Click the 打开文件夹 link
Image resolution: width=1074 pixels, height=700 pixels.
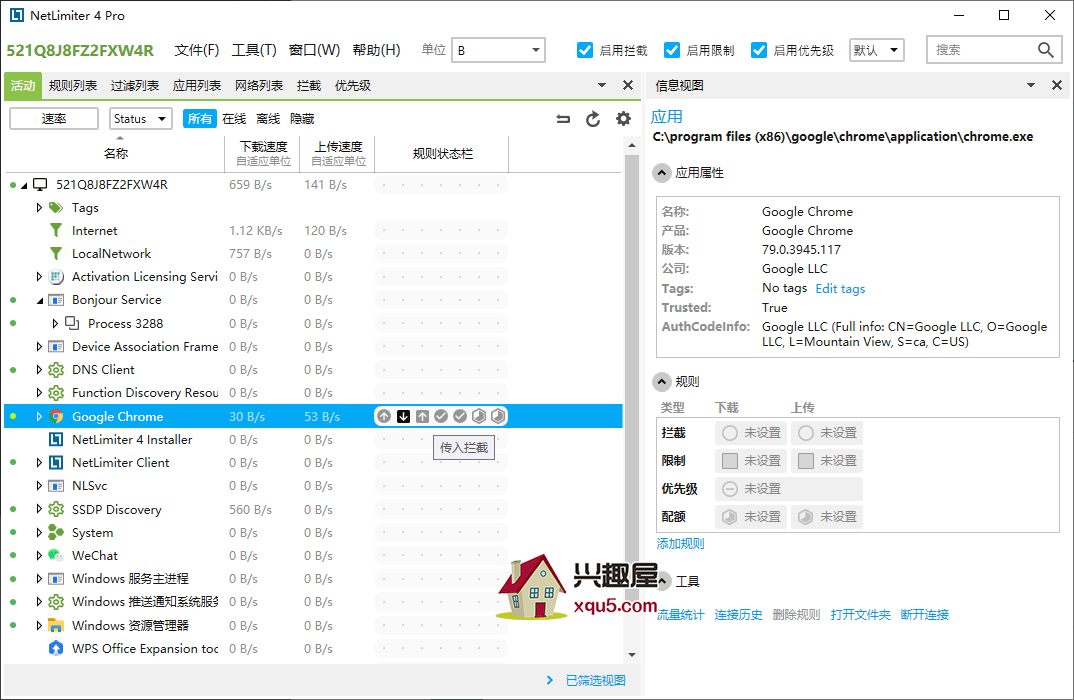click(861, 614)
